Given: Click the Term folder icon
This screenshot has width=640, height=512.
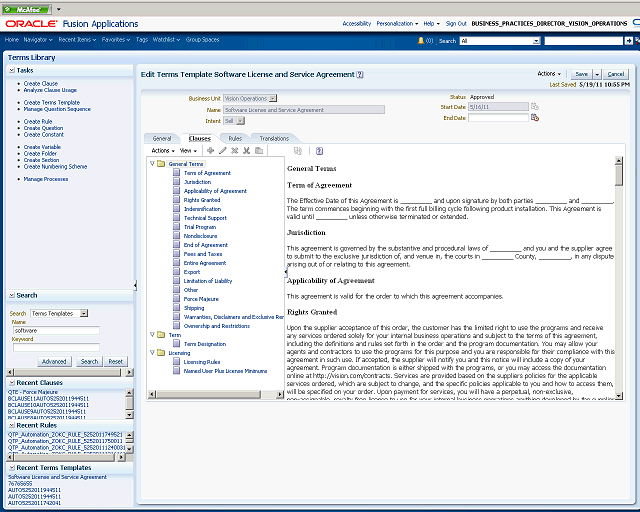Looking at the screenshot, I should 161,335.
